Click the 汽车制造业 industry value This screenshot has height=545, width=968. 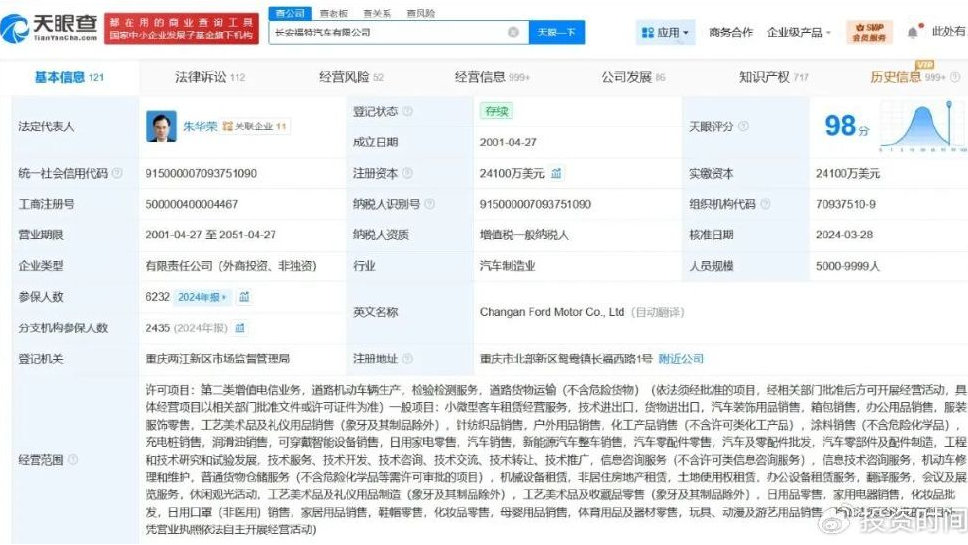tap(507, 266)
